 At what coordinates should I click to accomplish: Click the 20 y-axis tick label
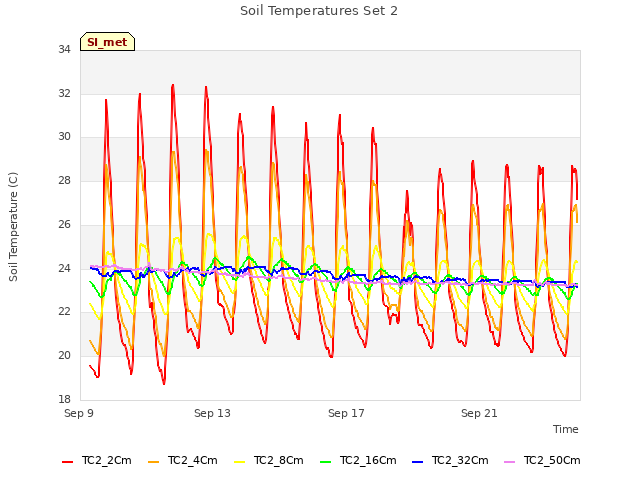(64, 356)
